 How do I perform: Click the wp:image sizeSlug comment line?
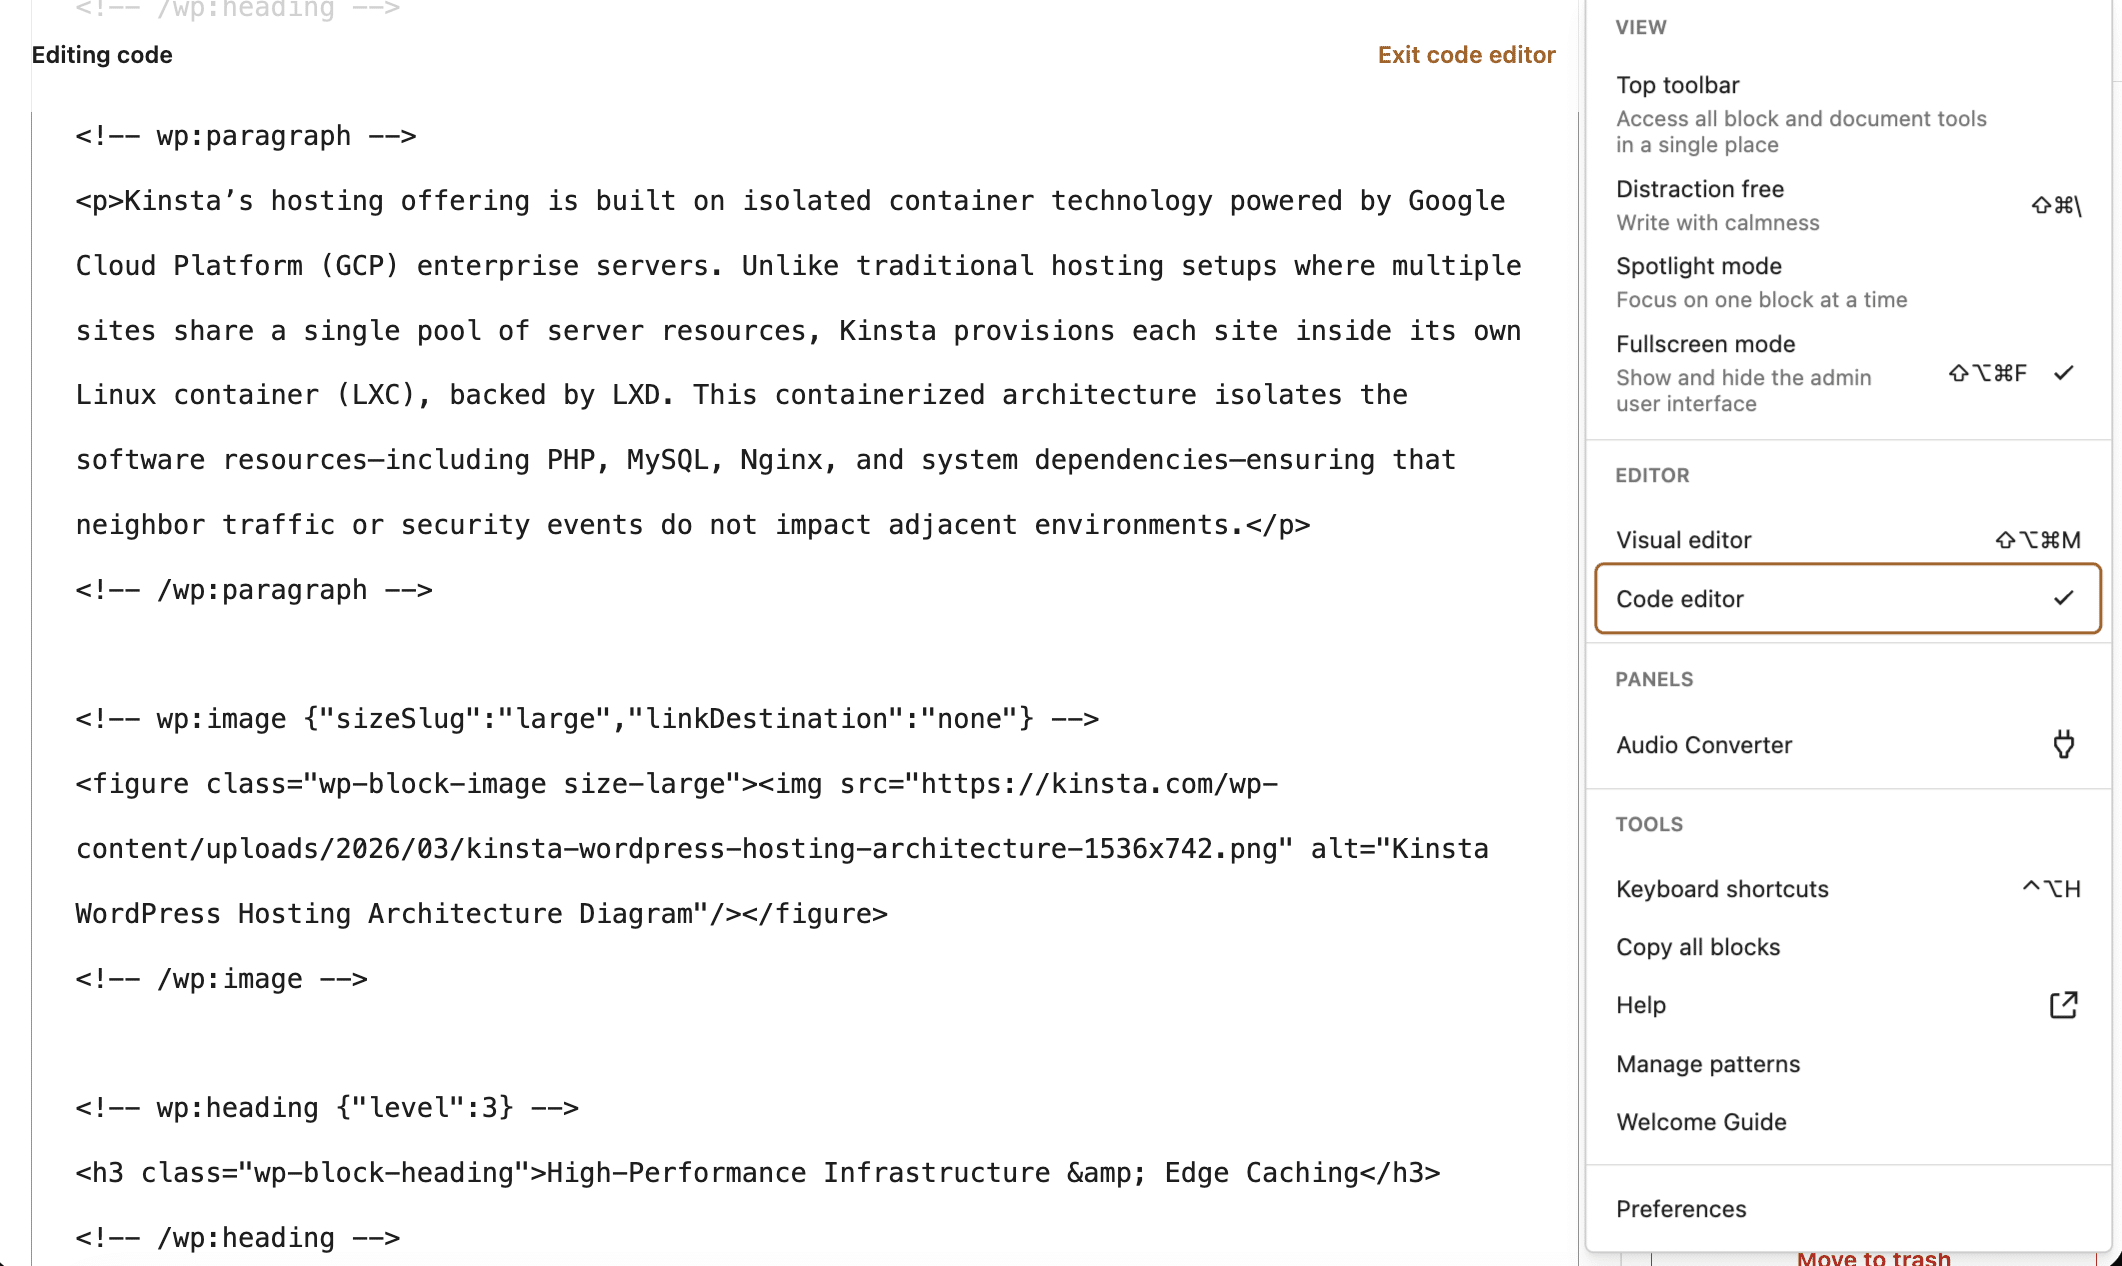coord(587,719)
